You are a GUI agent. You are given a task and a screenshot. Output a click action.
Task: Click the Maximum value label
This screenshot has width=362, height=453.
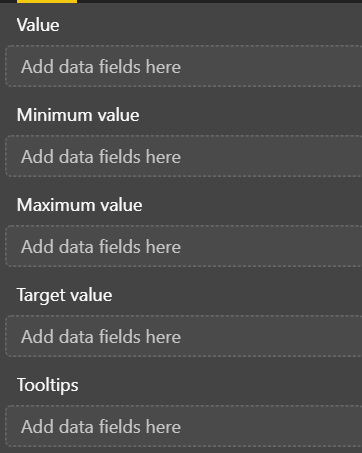(80, 205)
